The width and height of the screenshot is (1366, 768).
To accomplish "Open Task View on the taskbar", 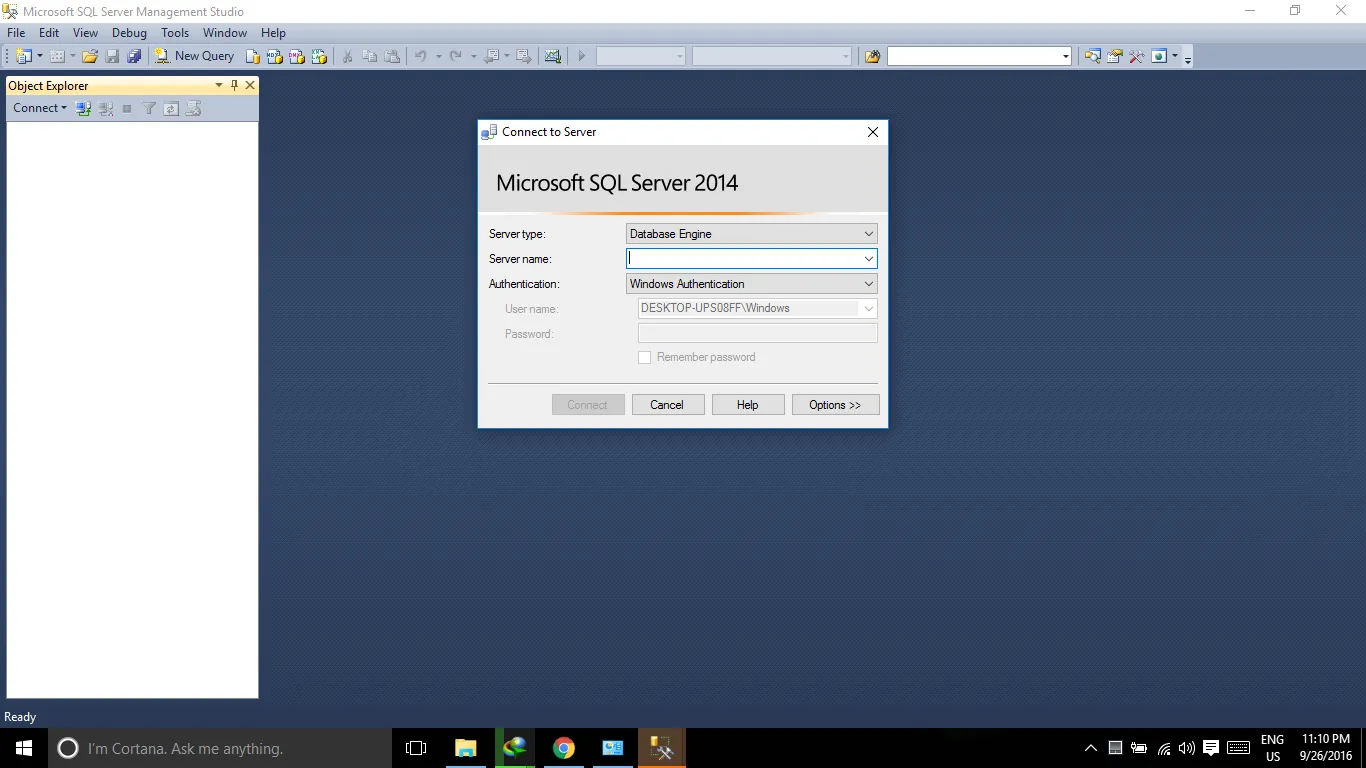I will click(x=416, y=748).
